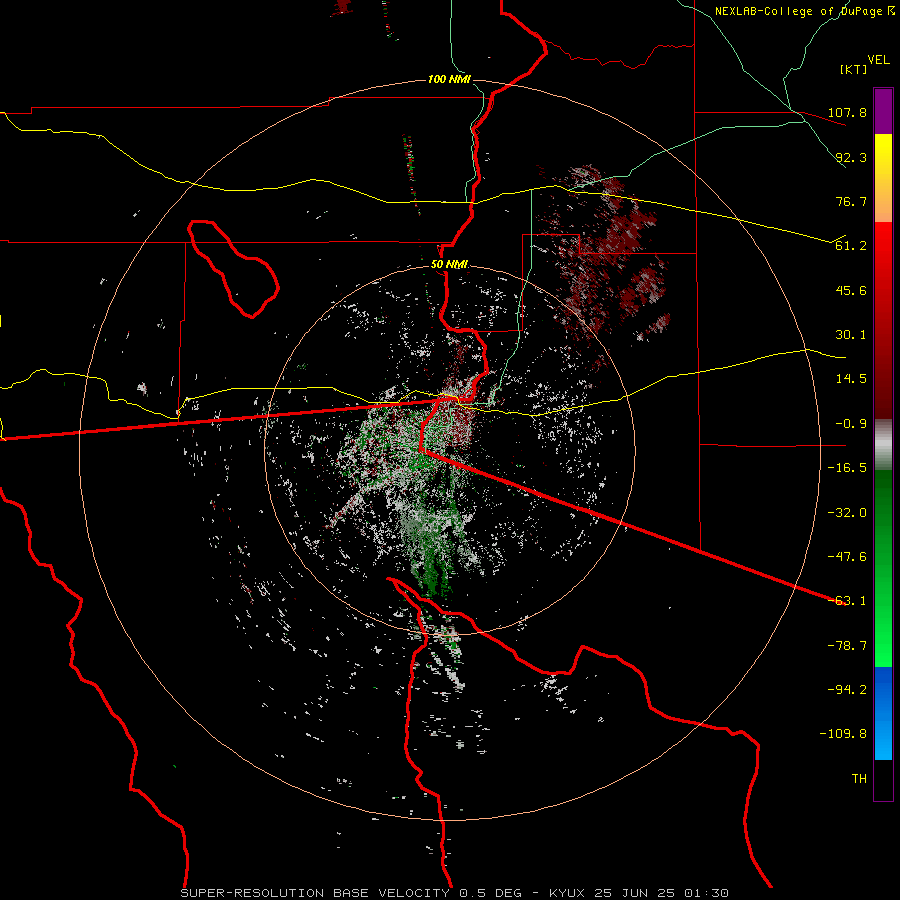Click the Super-Resolution Base Velocity caption text
Viewport: 900px width, 900px height.
tap(351, 893)
